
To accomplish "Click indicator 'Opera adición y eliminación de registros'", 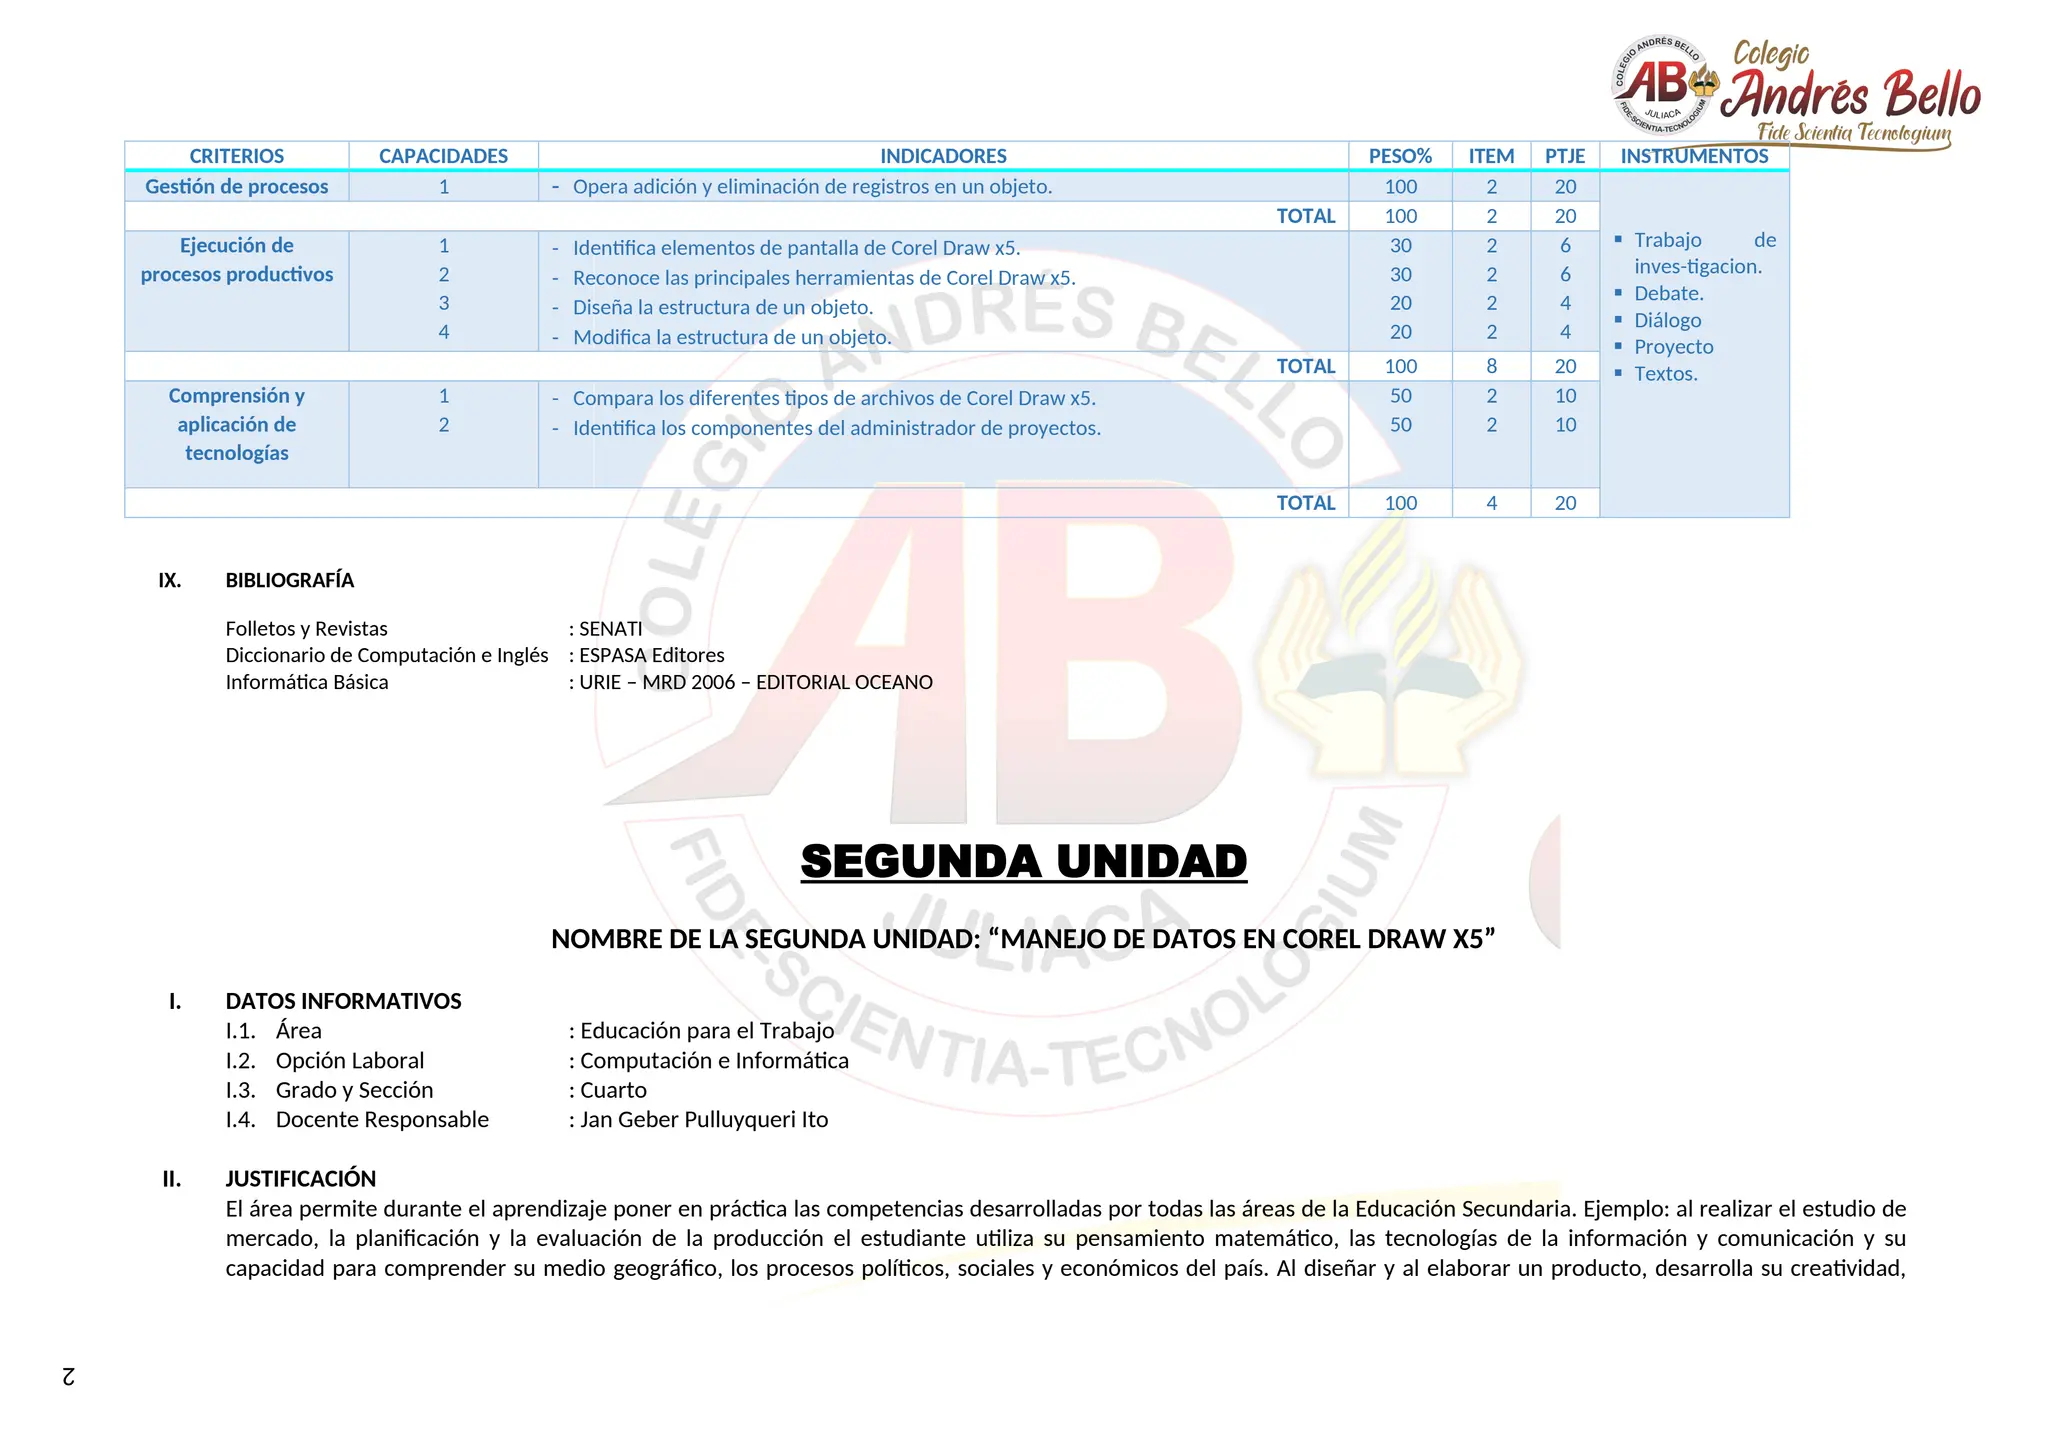I will (x=812, y=187).
